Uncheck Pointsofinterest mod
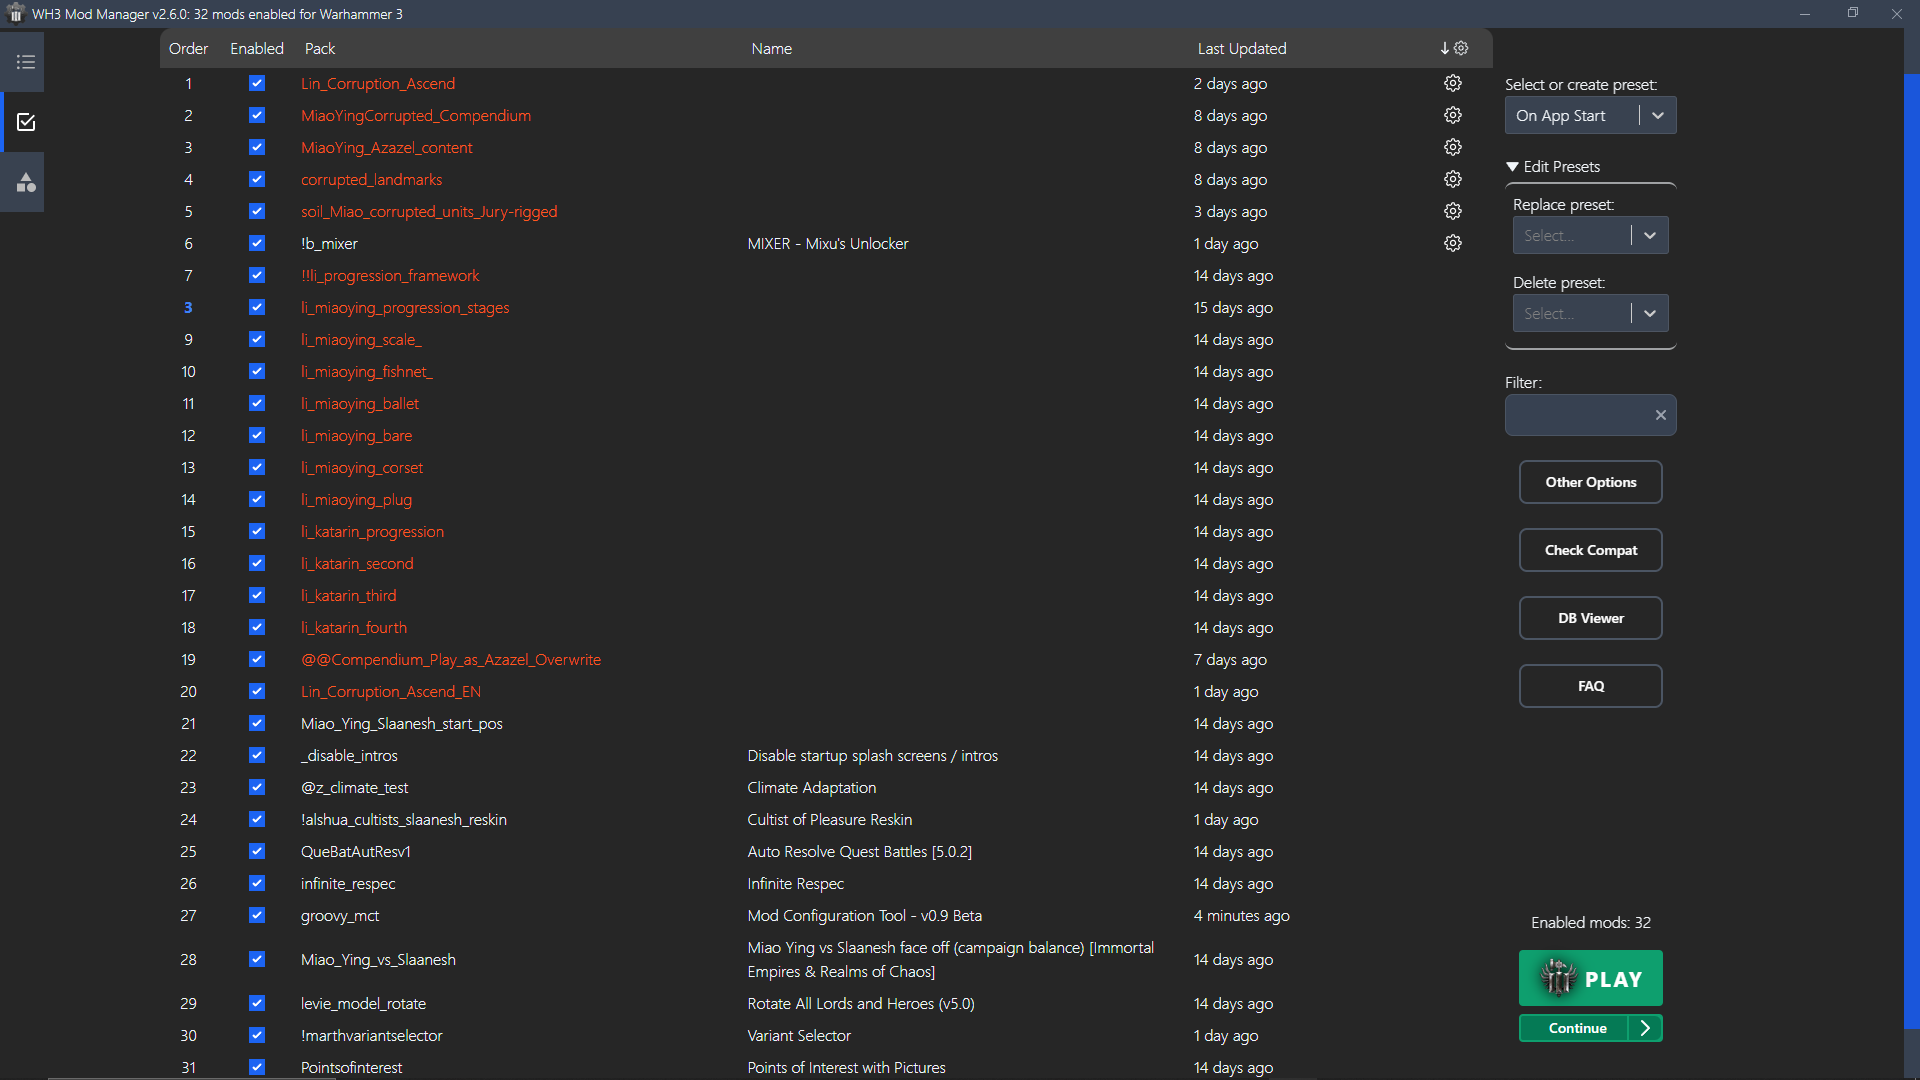Viewport: 1920px width, 1080px height. click(257, 1067)
